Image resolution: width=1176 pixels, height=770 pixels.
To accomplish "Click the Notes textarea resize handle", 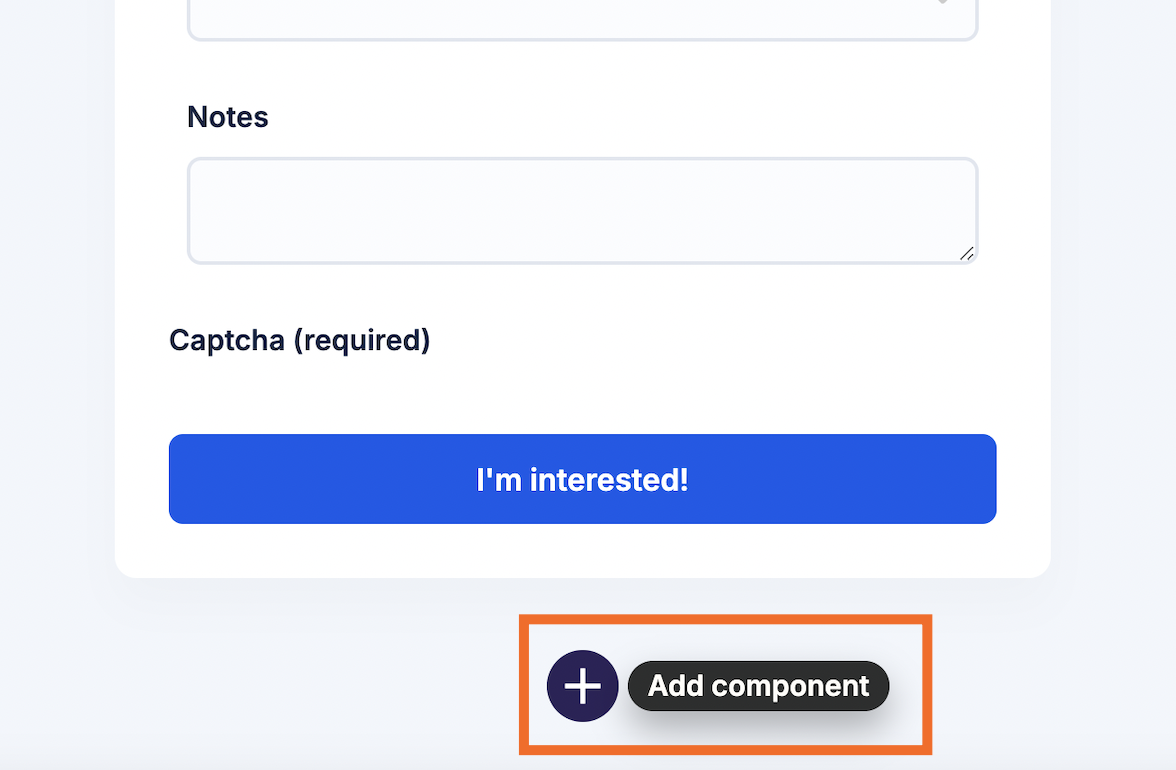I will click(x=966, y=254).
